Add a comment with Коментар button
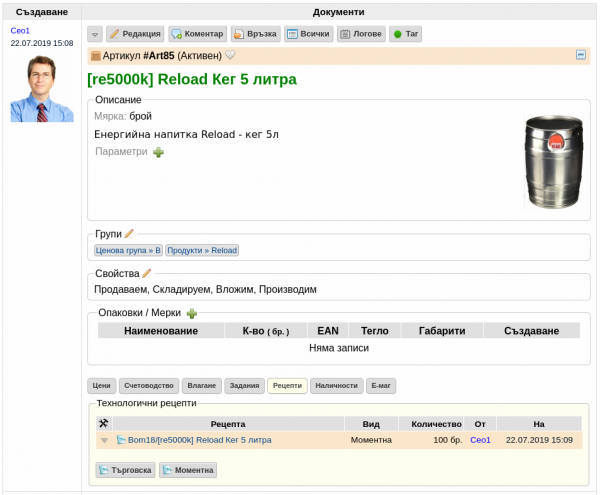Image resolution: width=600 pixels, height=495 pixels. [x=197, y=34]
